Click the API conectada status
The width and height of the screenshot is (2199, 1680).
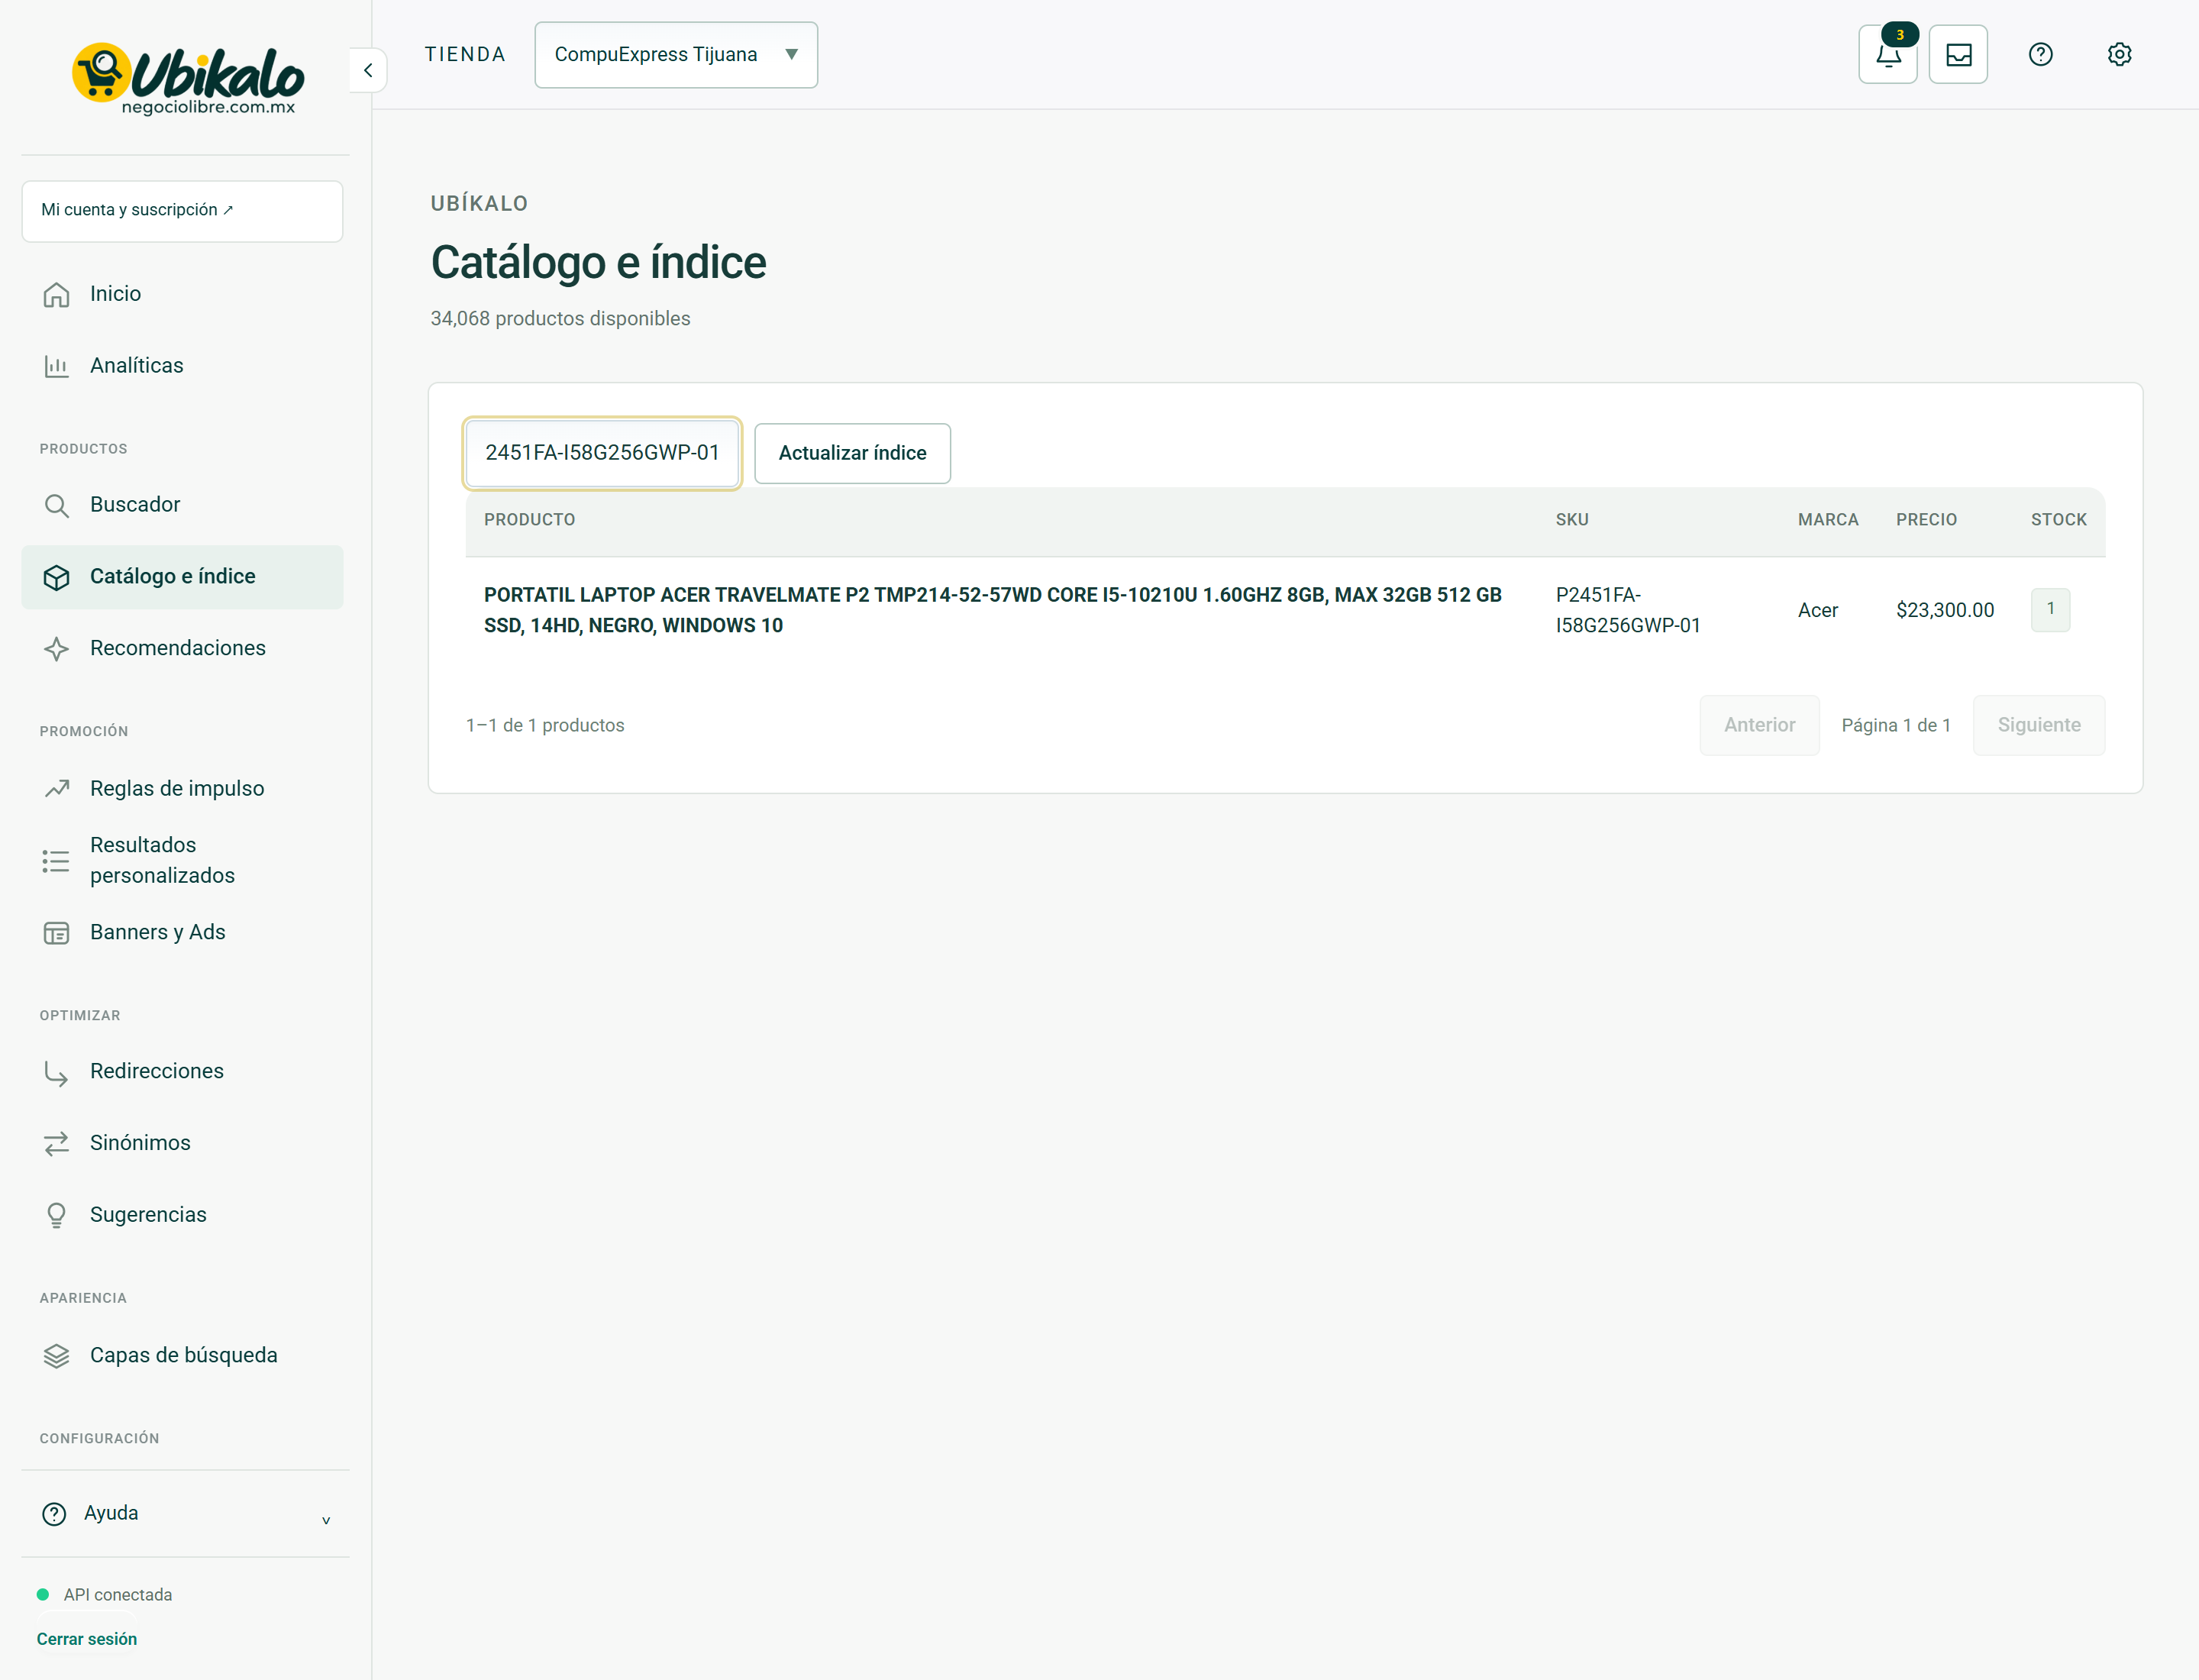(104, 1595)
